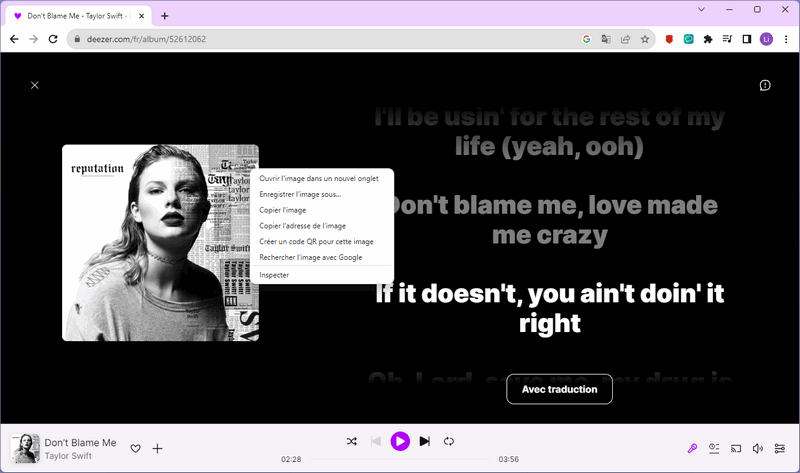Click the Avec traduction button

[559, 389]
